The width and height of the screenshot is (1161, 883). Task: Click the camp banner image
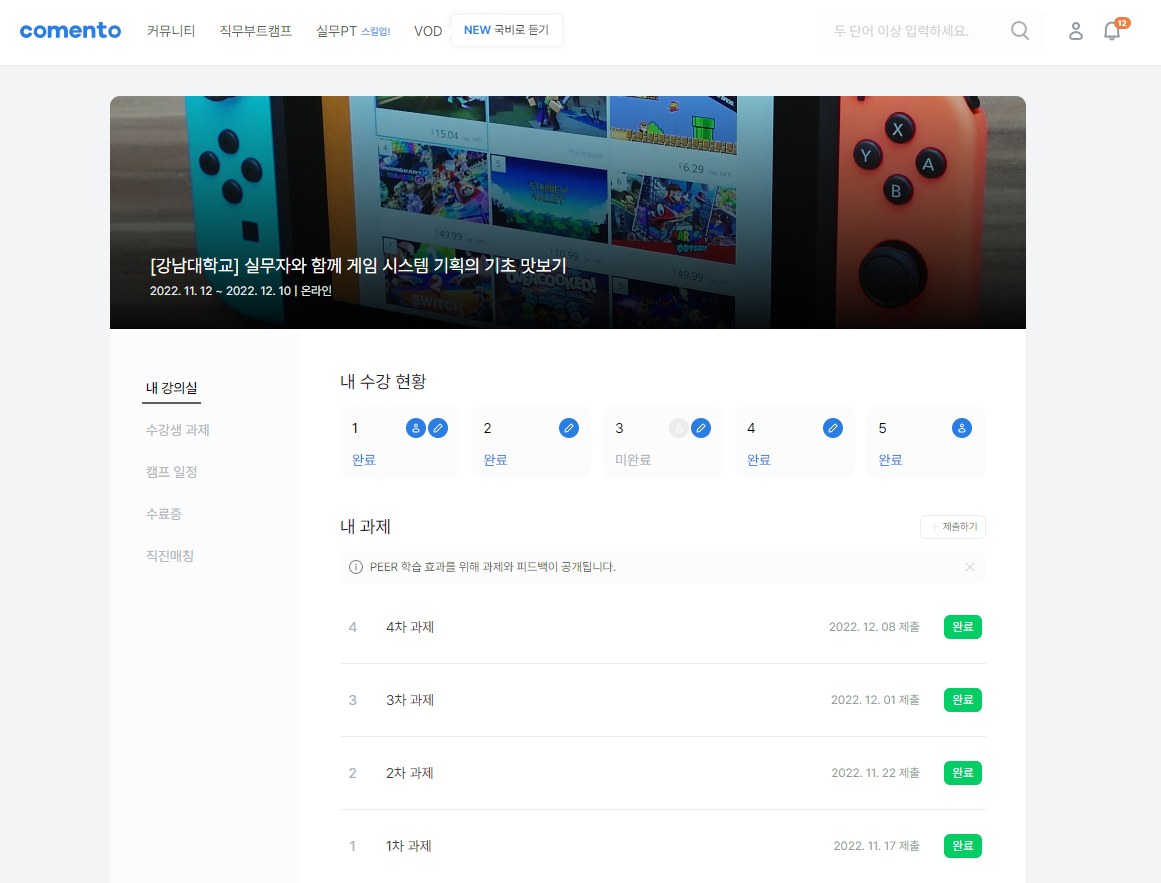(568, 212)
